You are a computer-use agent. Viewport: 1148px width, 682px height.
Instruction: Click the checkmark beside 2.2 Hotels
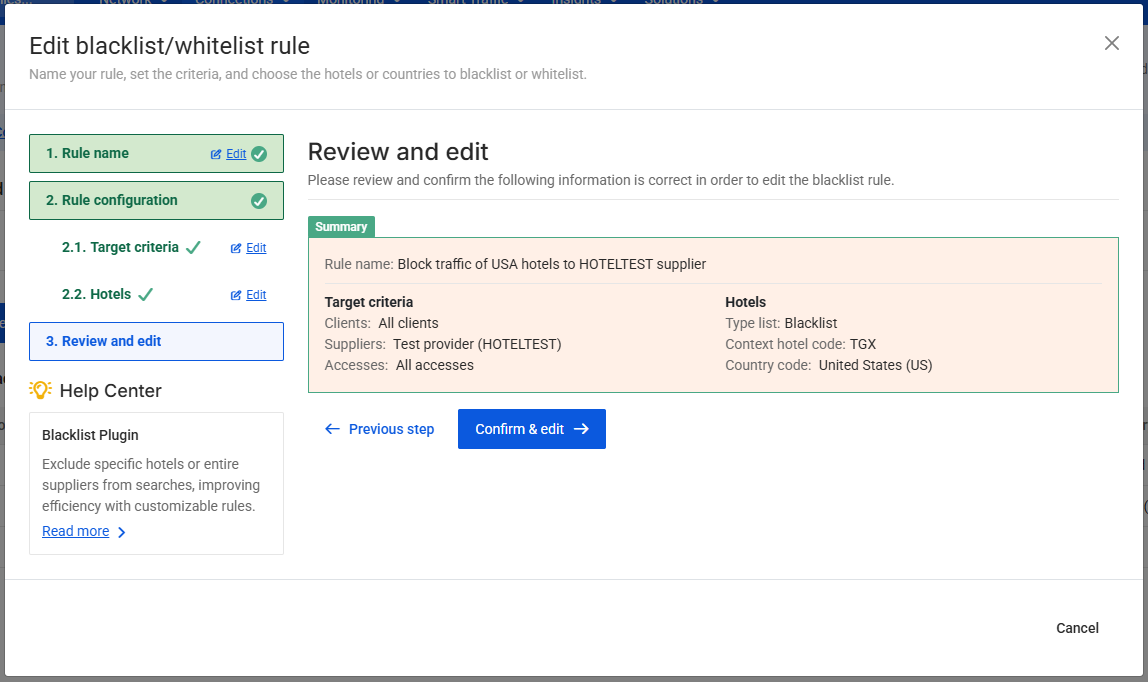coord(145,294)
